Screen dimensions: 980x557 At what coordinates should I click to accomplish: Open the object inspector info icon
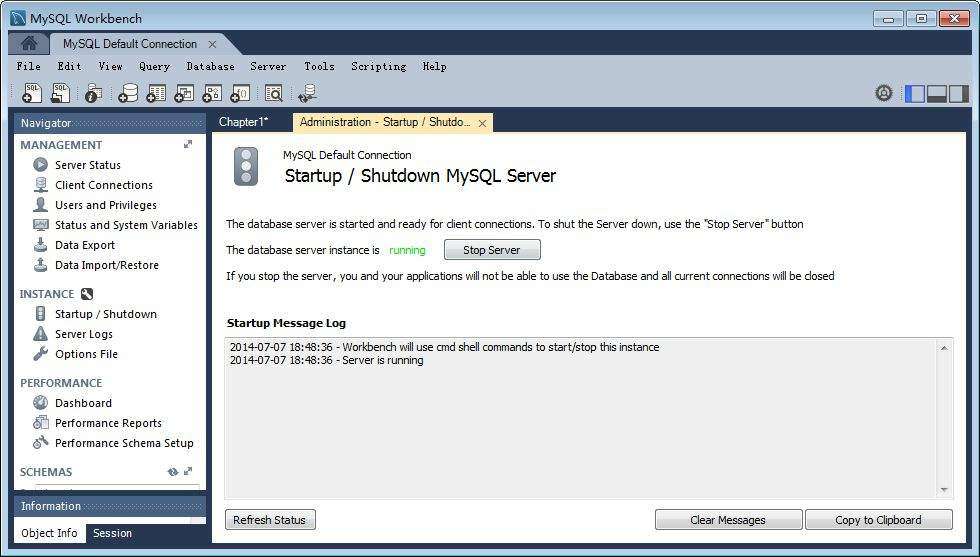pyautogui.click(x=93, y=93)
